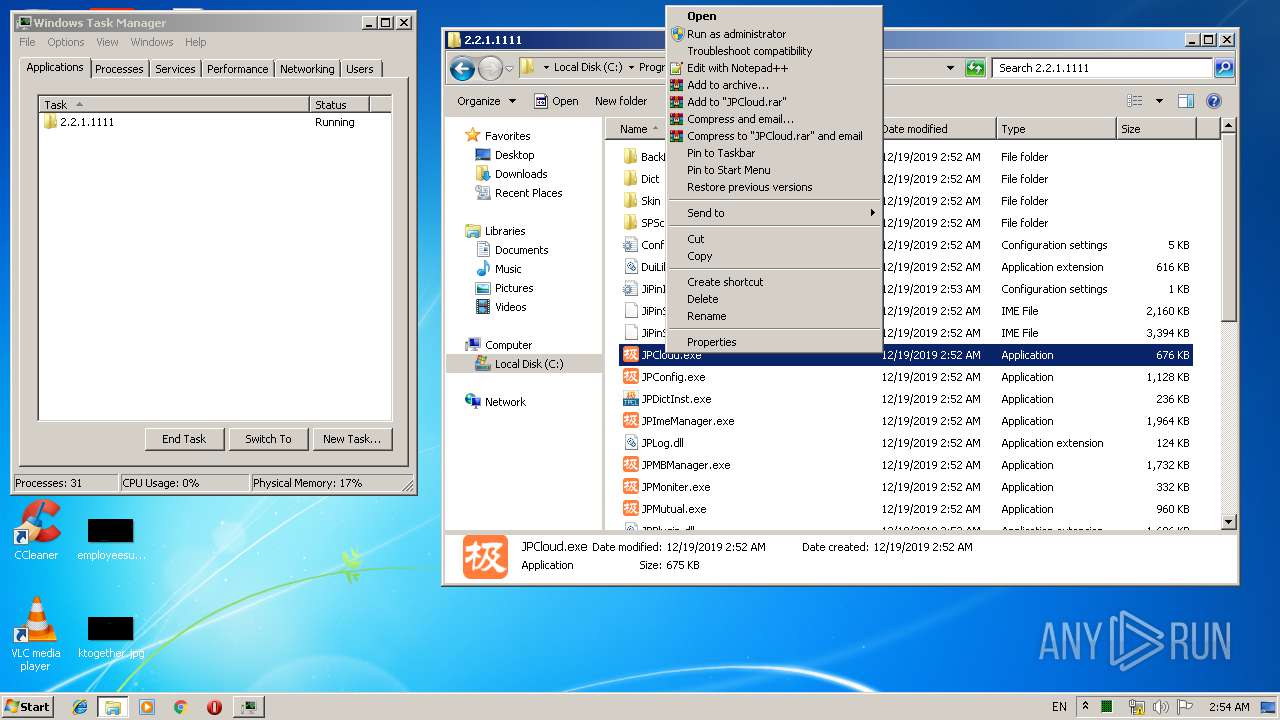Switch to Performance tab in Task Manager
1280x720 pixels.
237,69
